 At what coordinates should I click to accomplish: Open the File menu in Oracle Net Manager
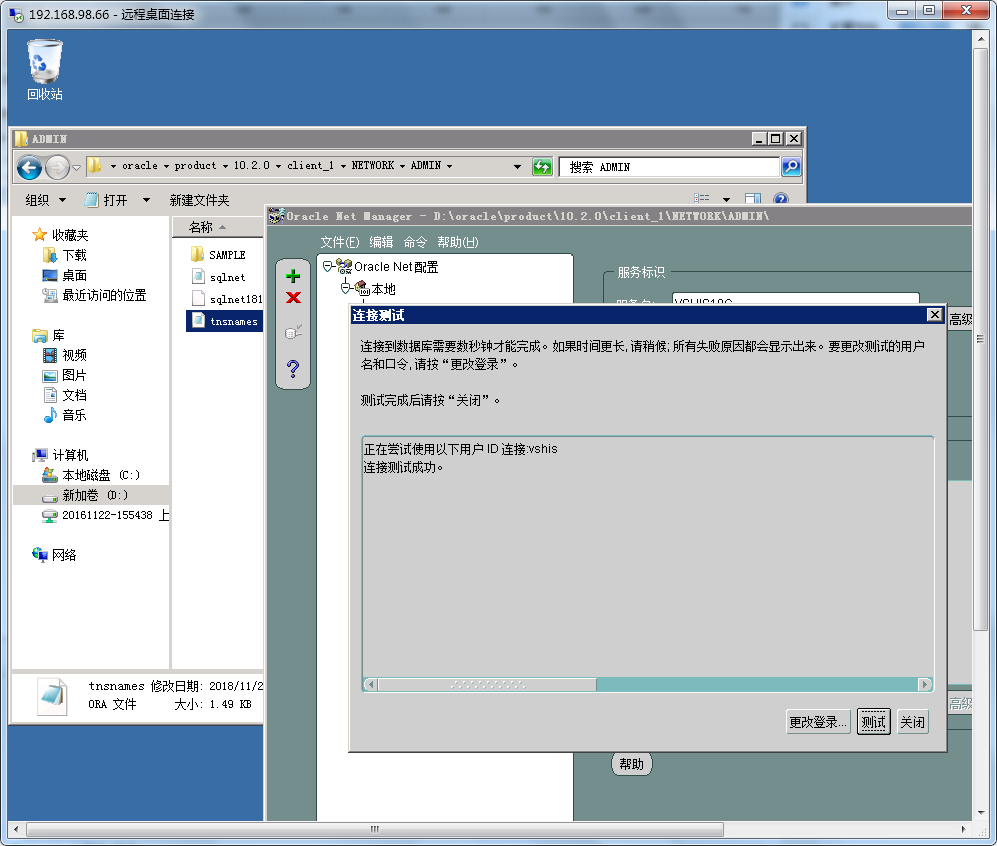pyautogui.click(x=340, y=242)
